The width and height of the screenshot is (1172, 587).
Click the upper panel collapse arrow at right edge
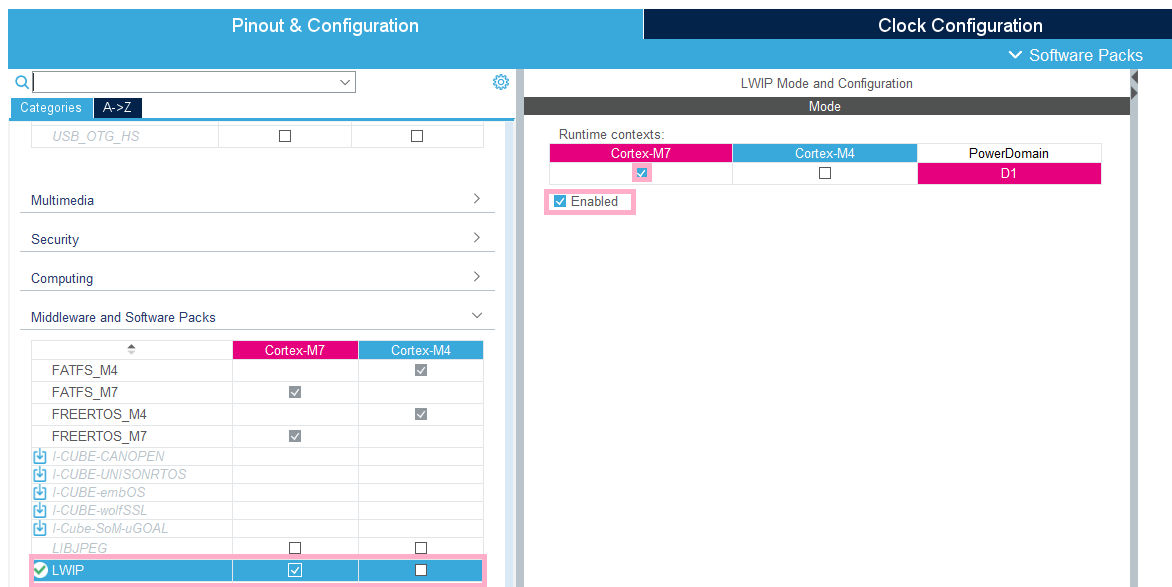coord(1134,77)
